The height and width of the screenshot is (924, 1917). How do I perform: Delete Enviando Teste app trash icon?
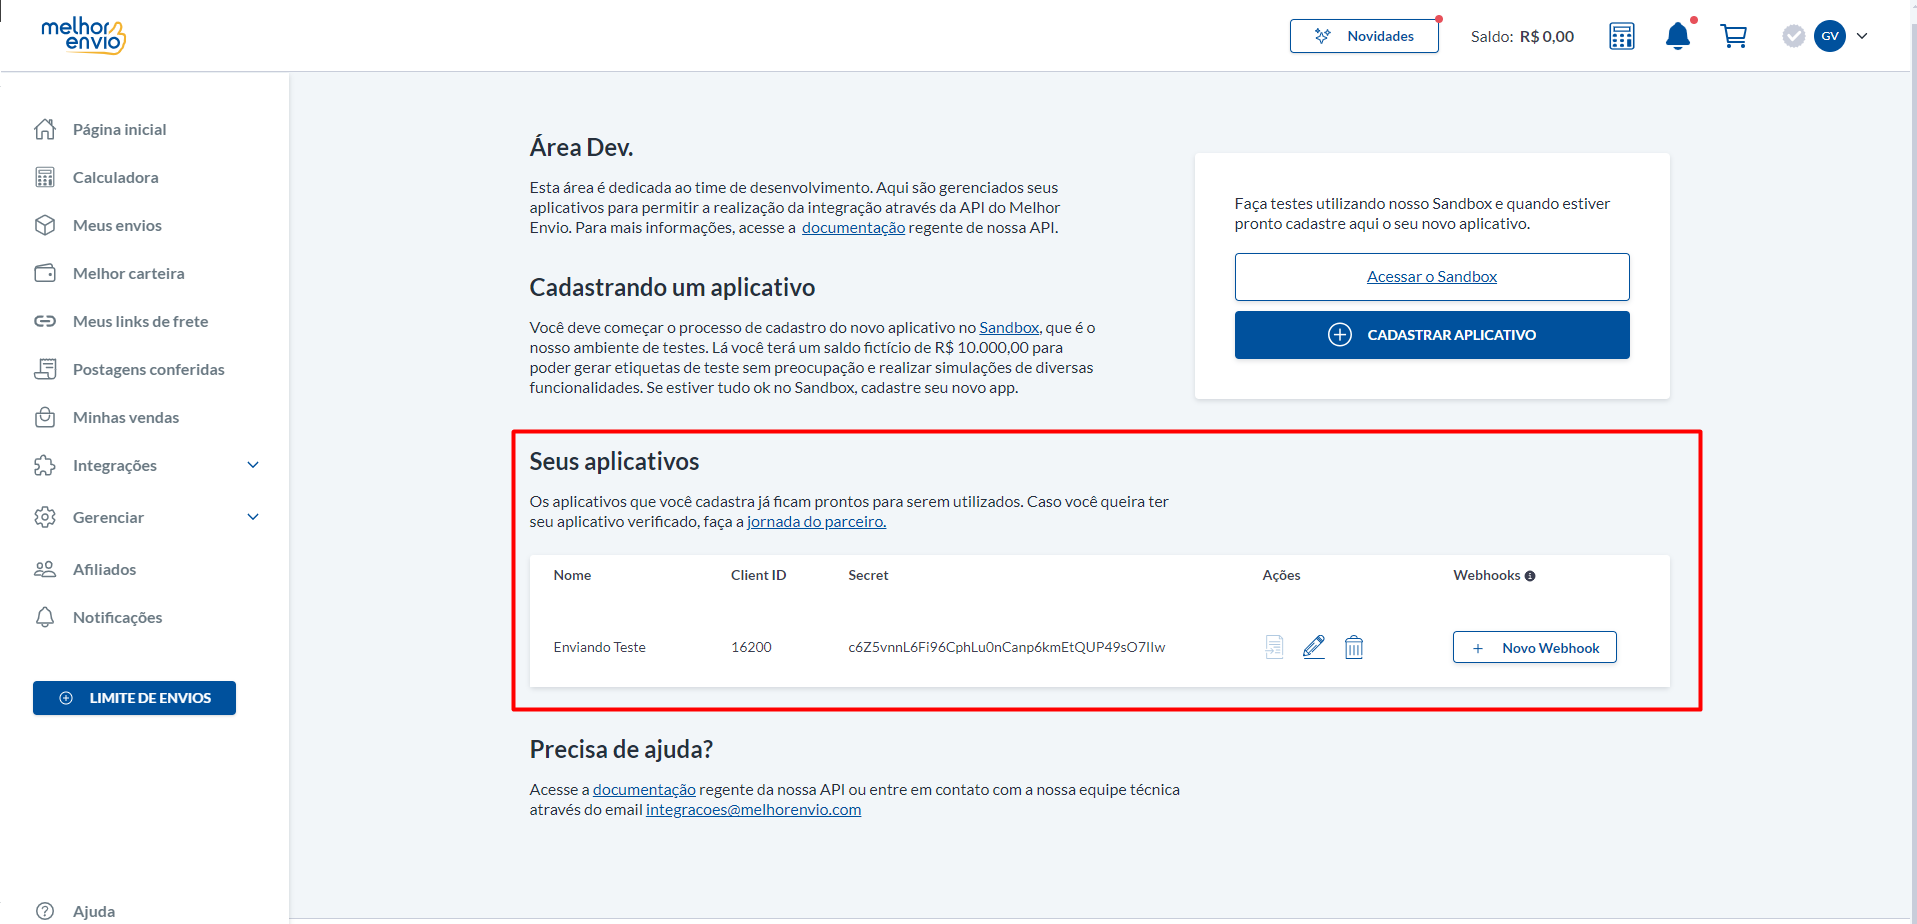1353,647
